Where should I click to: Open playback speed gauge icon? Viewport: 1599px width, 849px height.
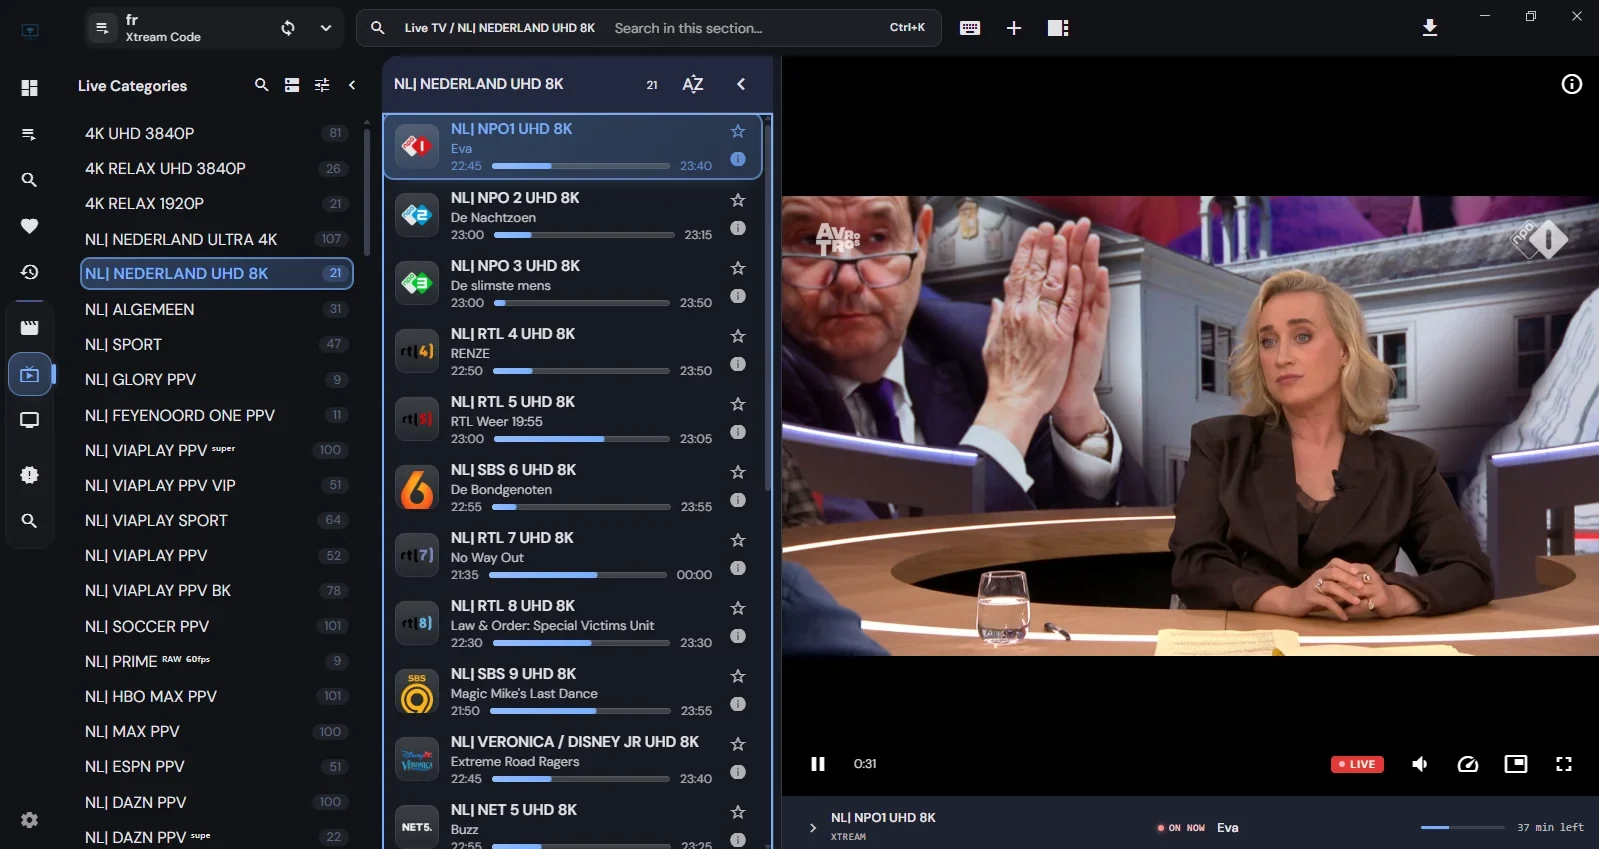[x=1468, y=764]
